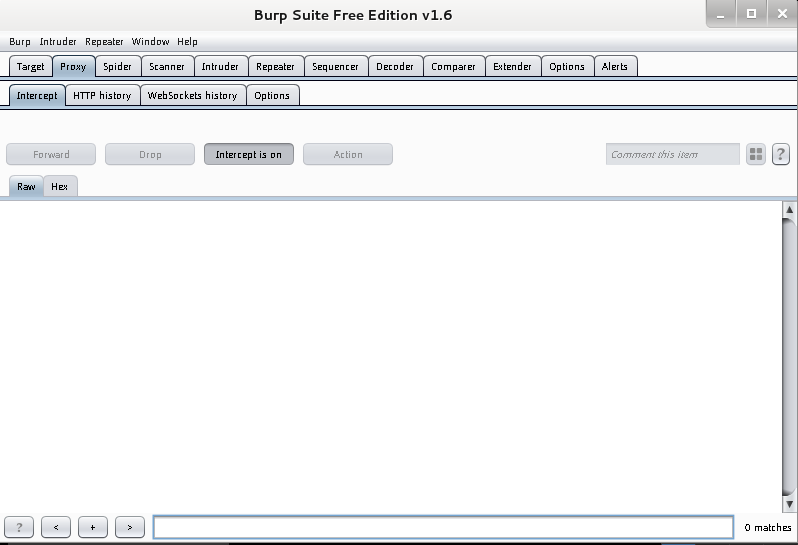Open the Action dropdown button

tap(348, 154)
